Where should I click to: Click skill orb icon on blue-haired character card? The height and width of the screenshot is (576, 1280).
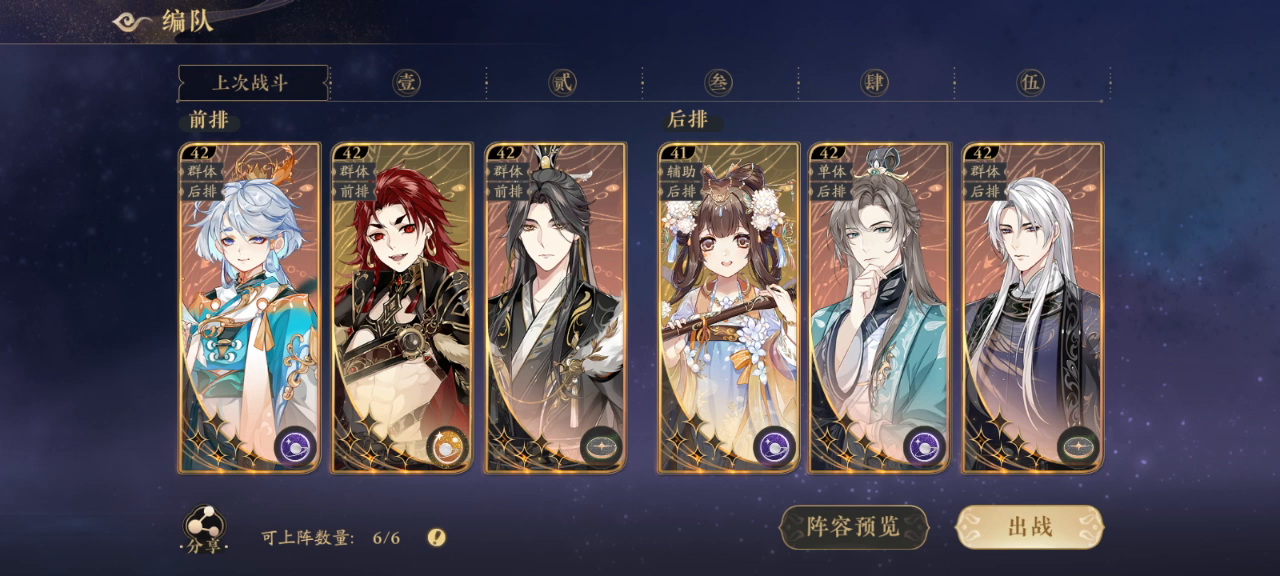coord(295,446)
